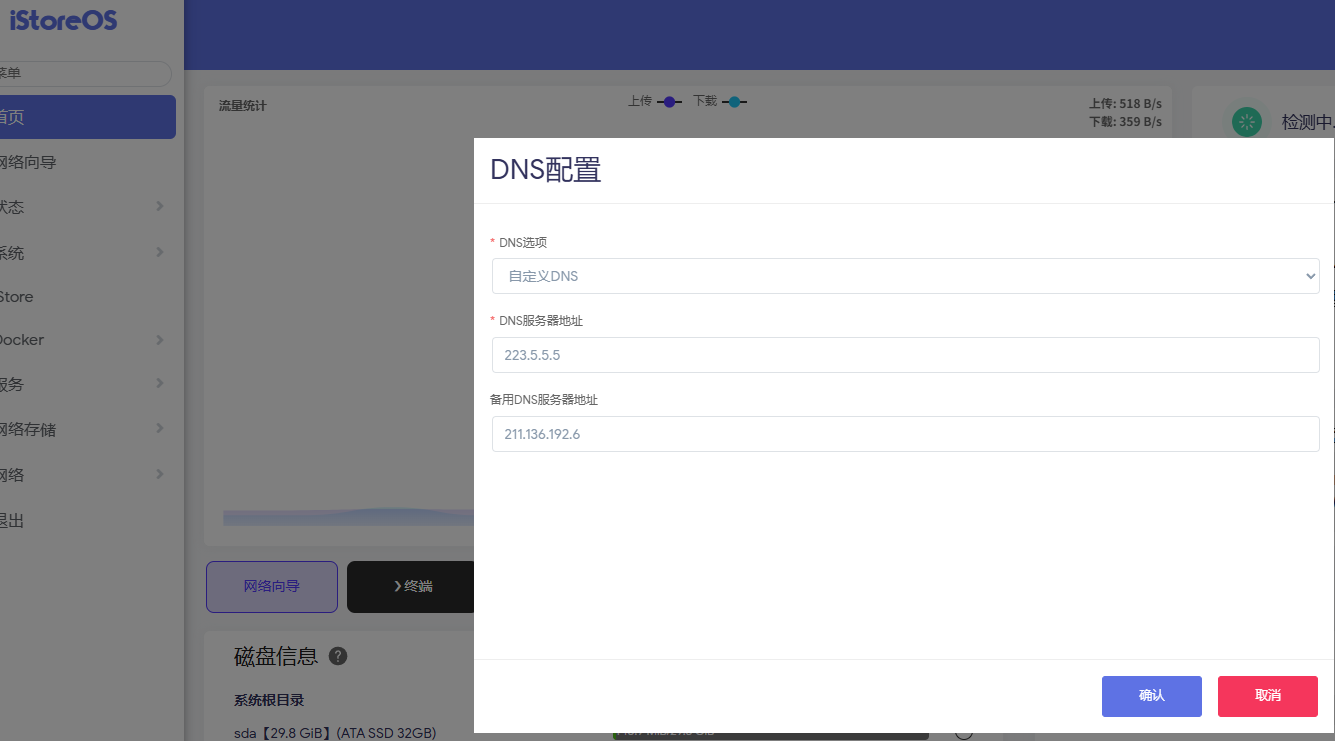Click the iStoreOS logo

tap(62, 20)
